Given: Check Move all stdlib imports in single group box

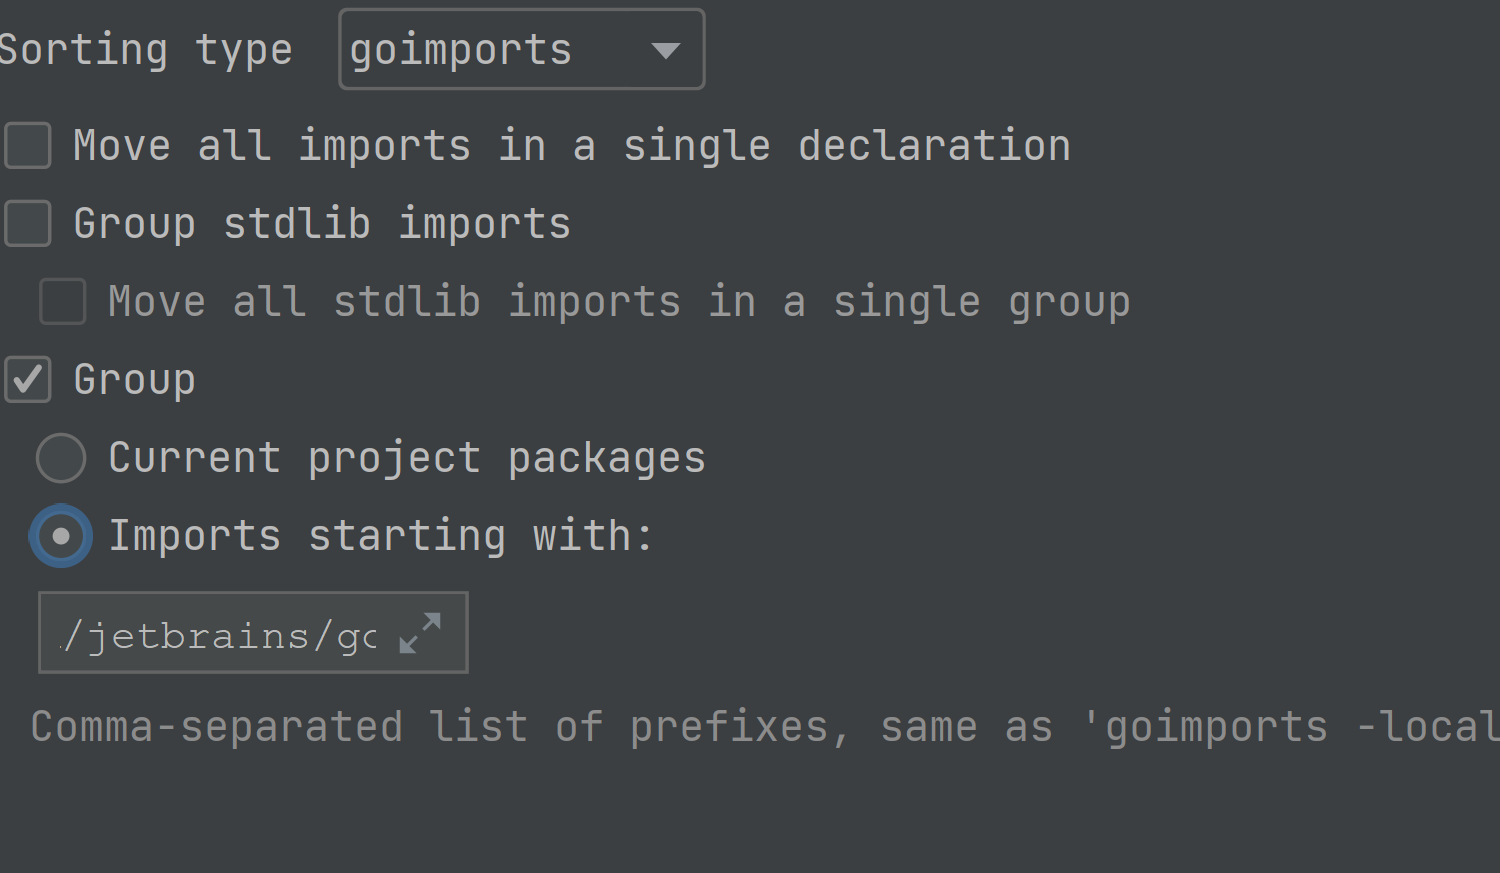Looking at the screenshot, I should (x=62, y=301).
